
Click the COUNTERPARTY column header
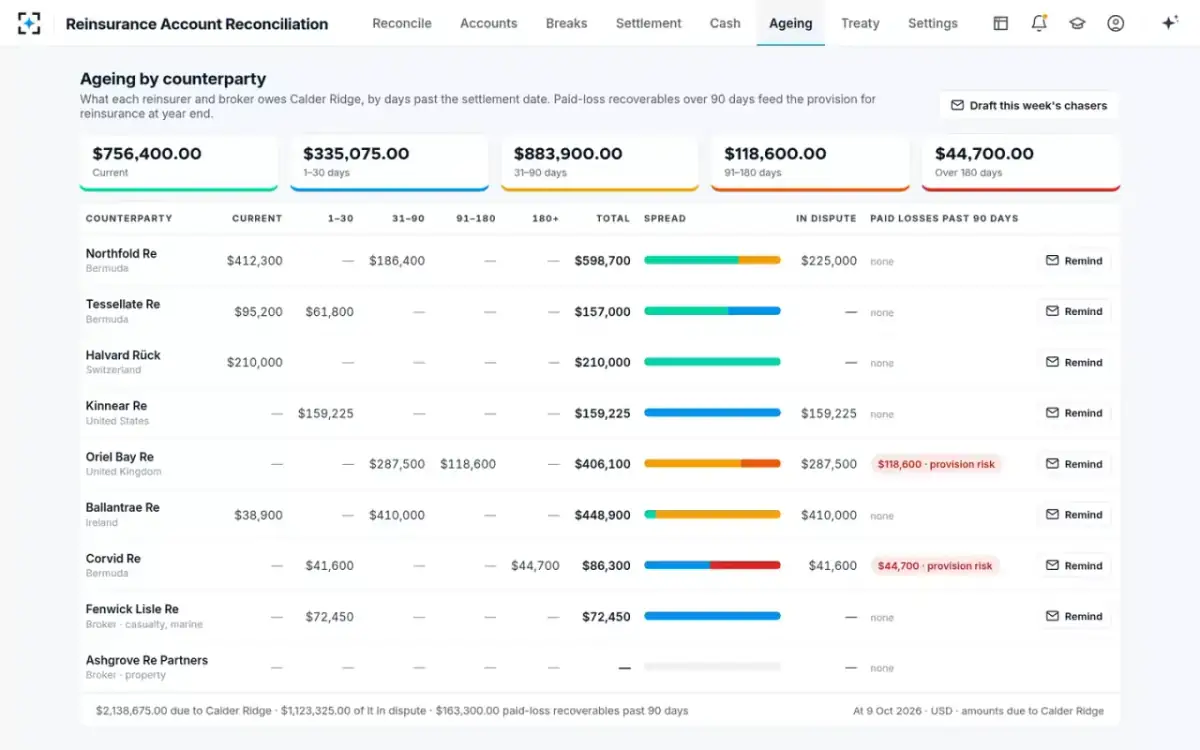(129, 218)
